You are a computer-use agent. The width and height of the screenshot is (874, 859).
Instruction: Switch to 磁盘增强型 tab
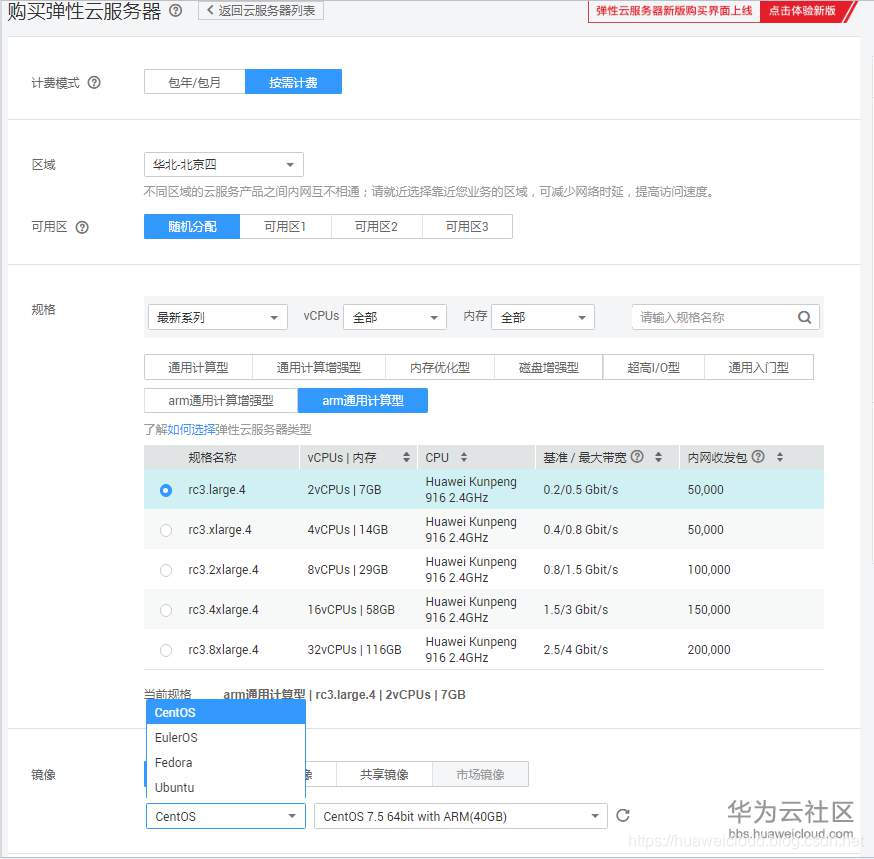click(548, 367)
